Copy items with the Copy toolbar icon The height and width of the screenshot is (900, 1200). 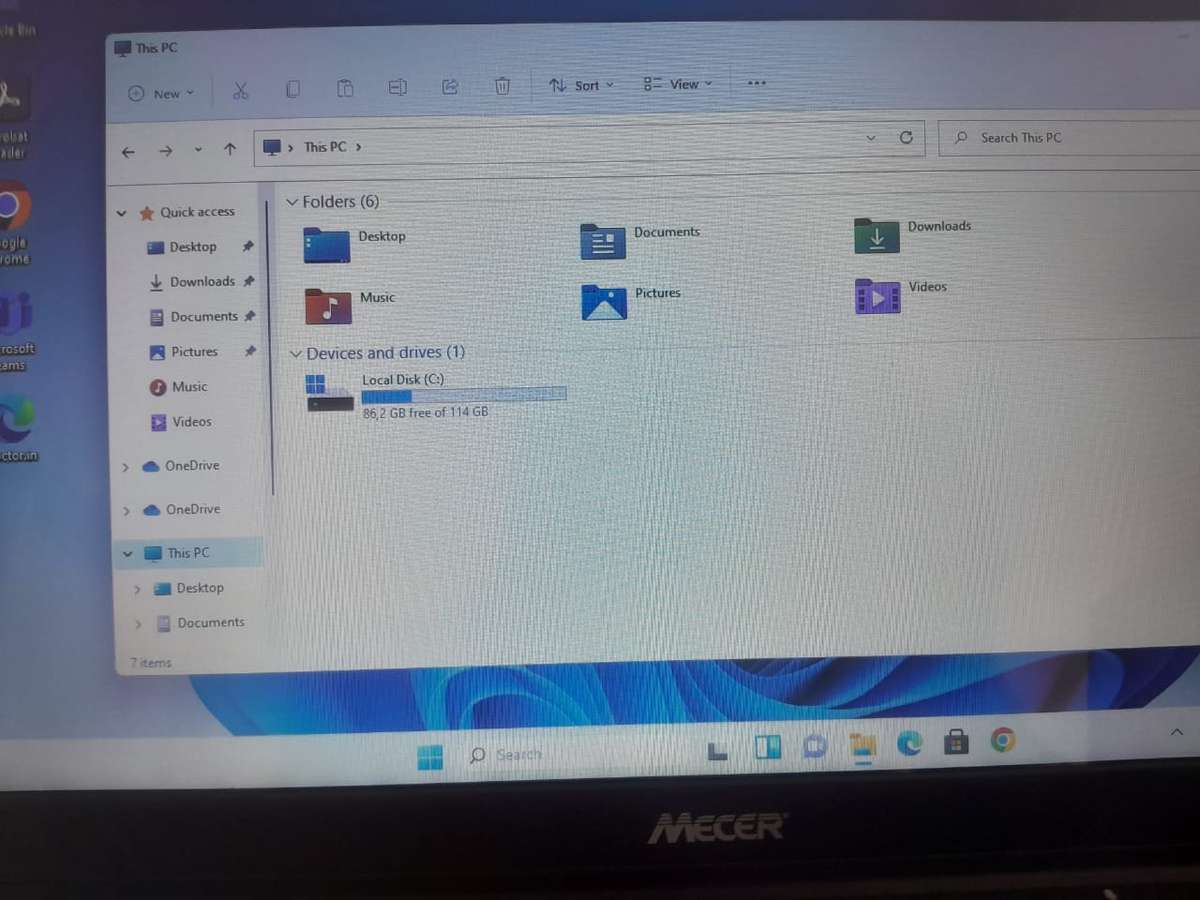(x=292, y=89)
